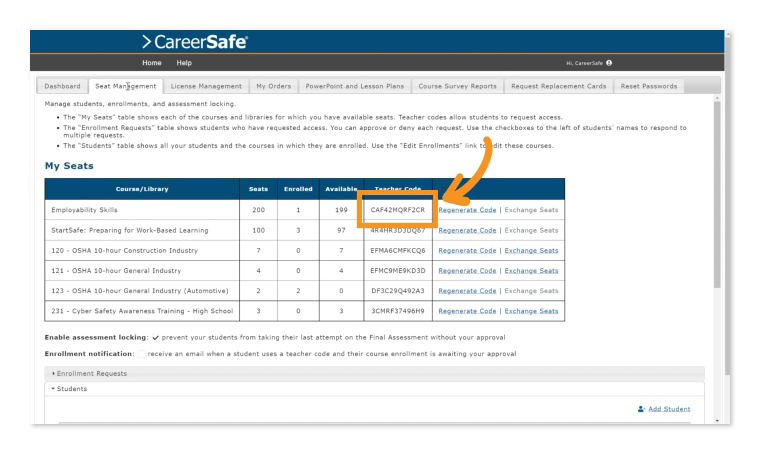Click 123 - OSHA General Industry (Automotive) cell
The height and width of the screenshot is (454, 760).
(x=140, y=291)
